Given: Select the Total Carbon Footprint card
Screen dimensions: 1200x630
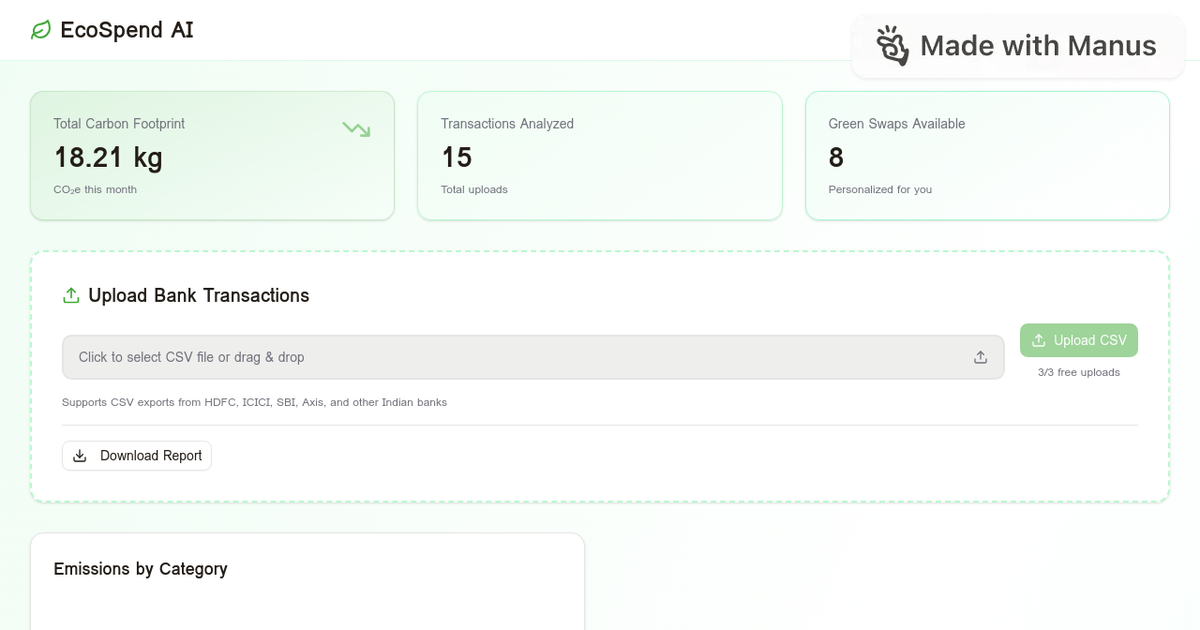Looking at the screenshot, I should pyautogui.click(x=212, y=155).
